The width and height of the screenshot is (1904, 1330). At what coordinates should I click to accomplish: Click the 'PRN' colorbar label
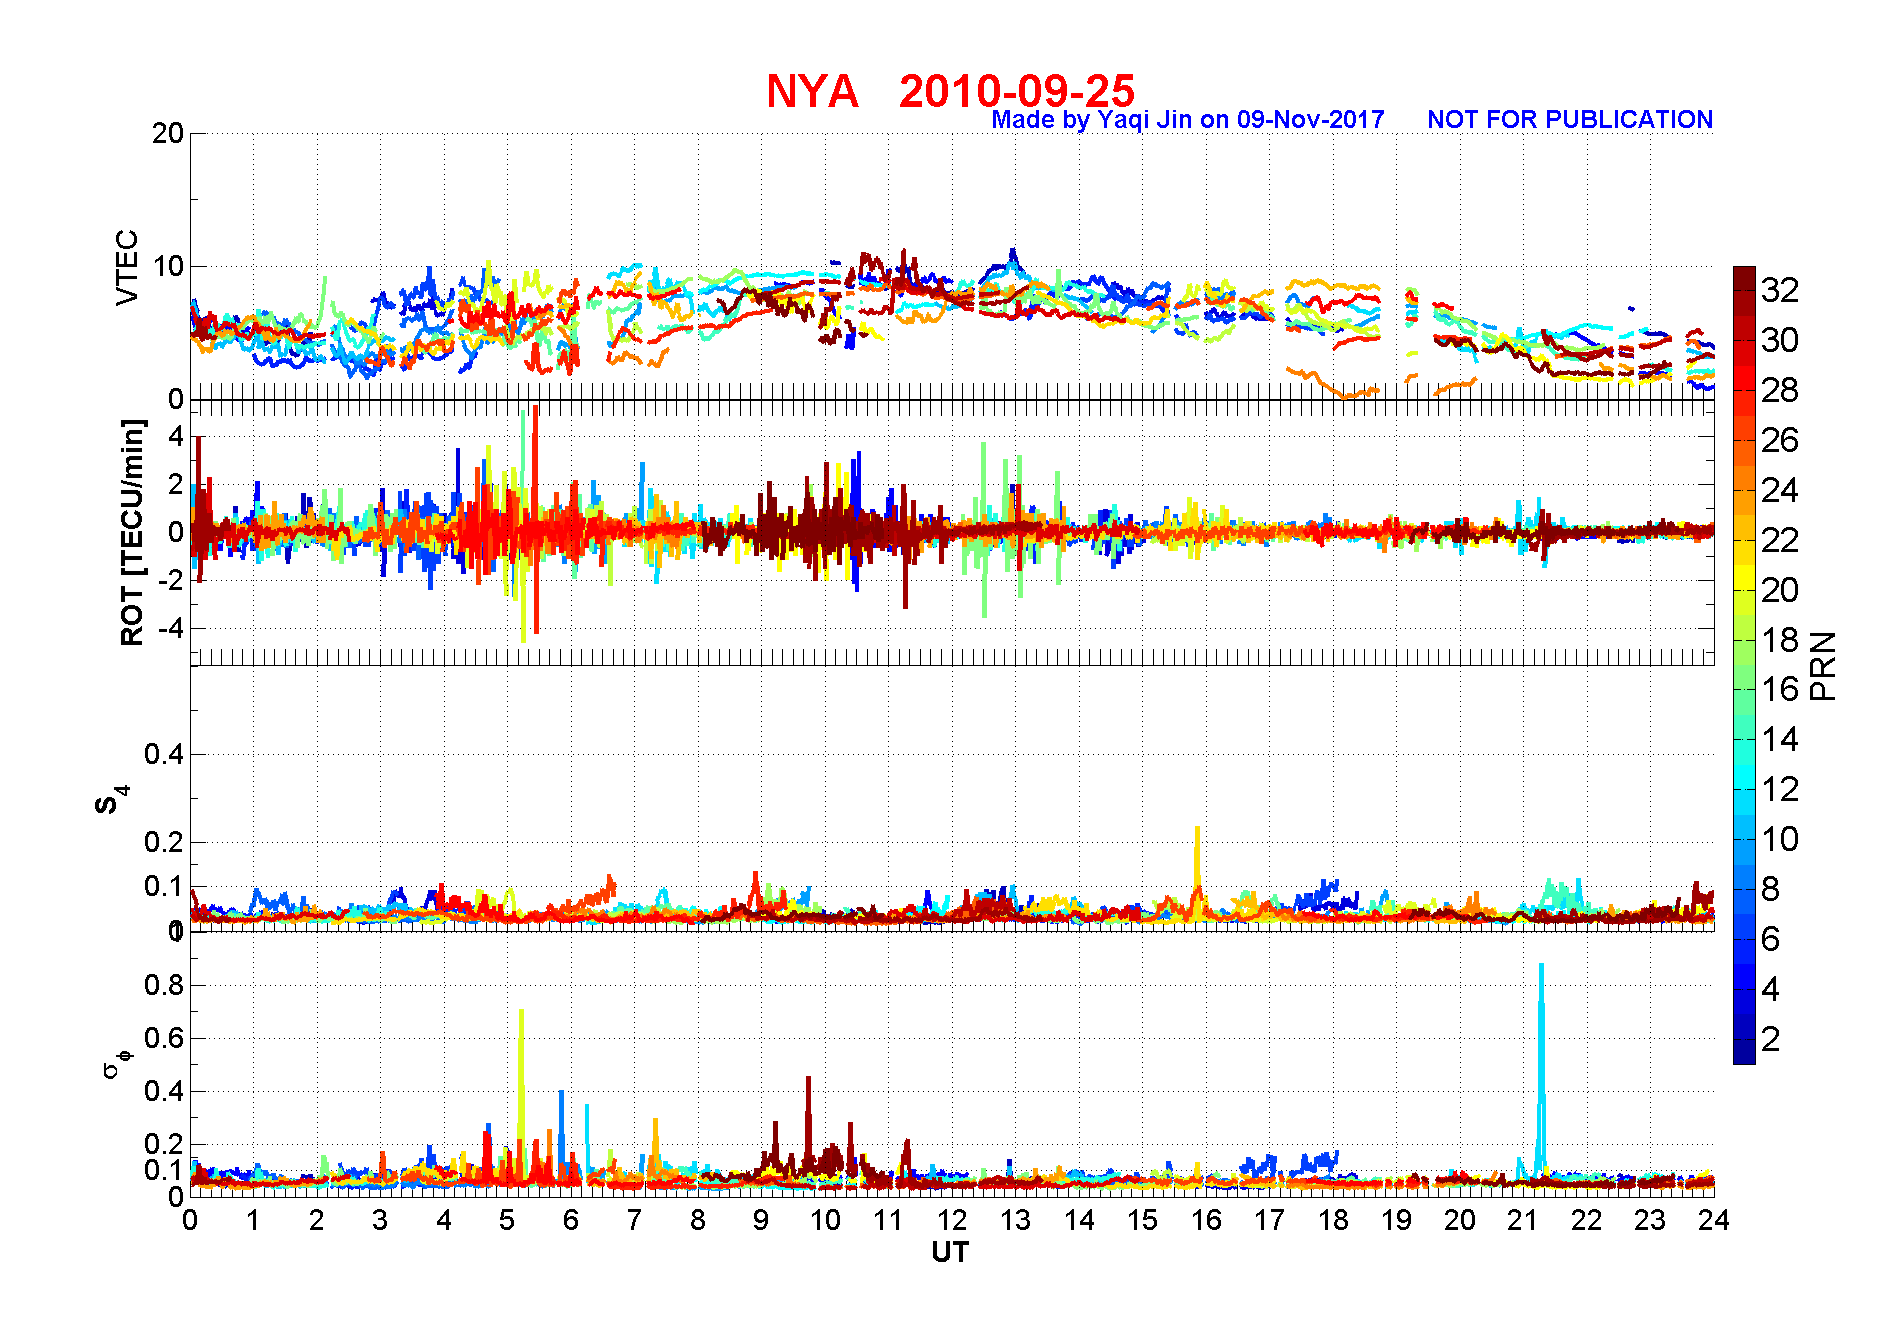click(1823, 666)
